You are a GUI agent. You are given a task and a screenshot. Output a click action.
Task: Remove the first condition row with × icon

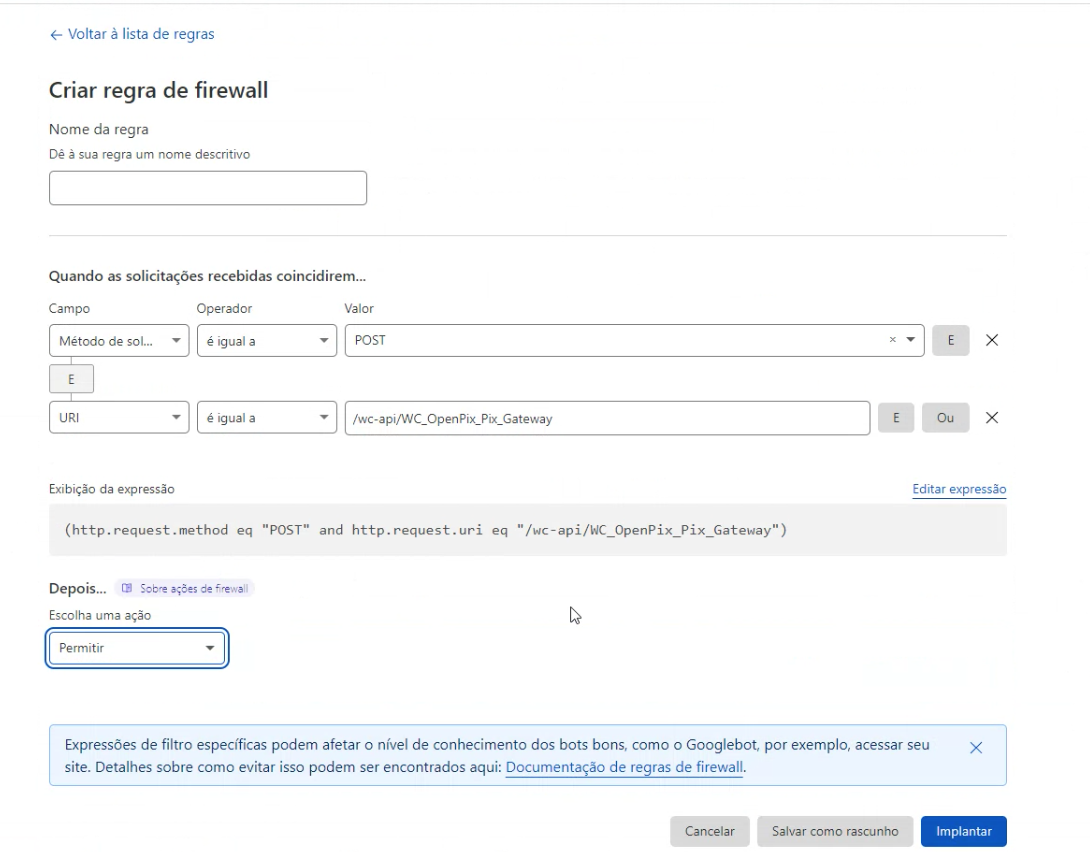pyautogui.click(x=991, y=340)
